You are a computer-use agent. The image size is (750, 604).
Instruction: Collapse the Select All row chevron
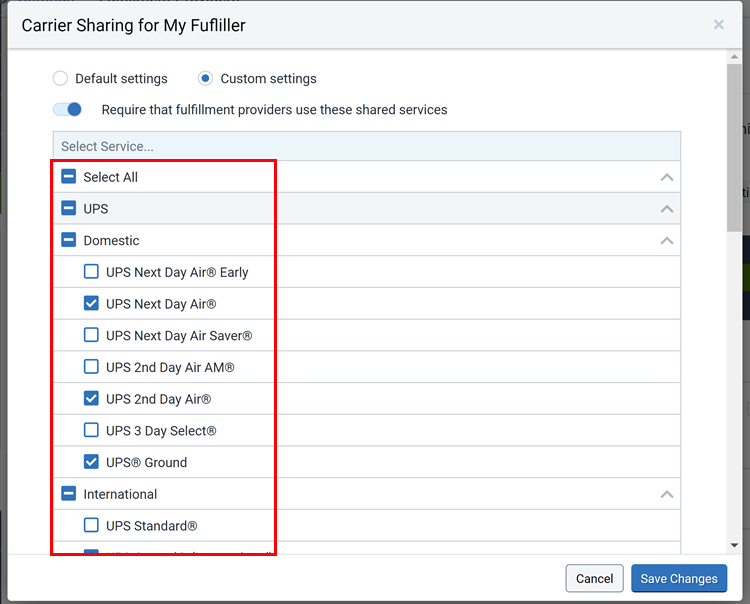point(667,178)
